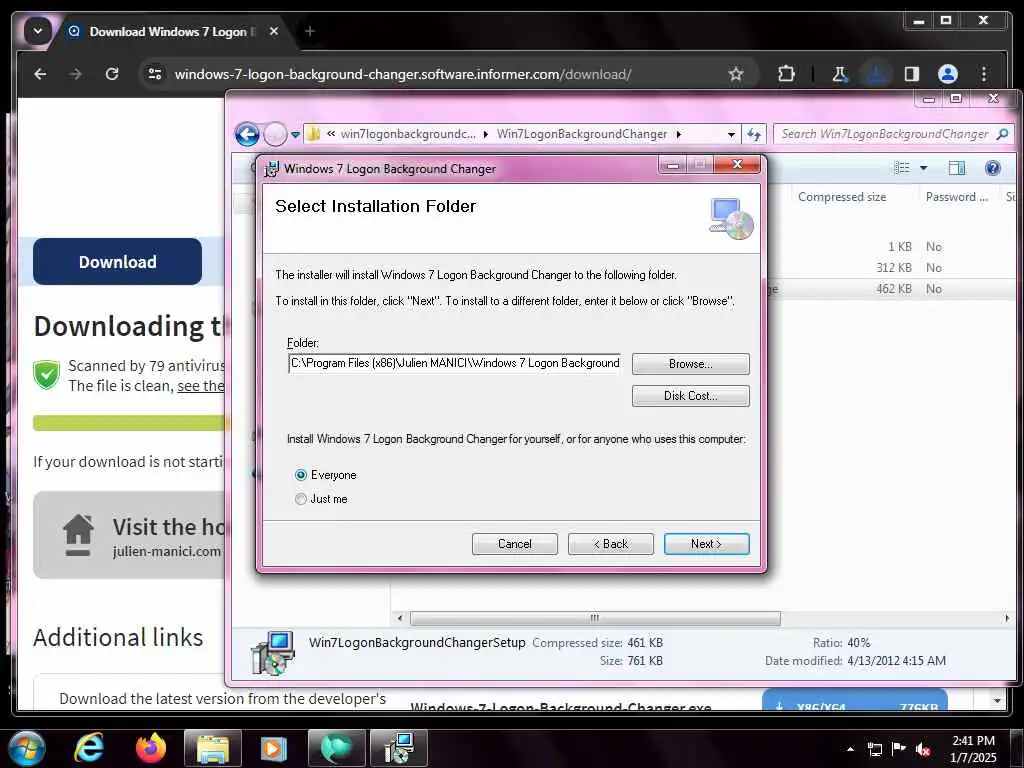Image resolution: width=1024 pixels, height=768 pixels.
Task: Refresh the Explorer folder view
Action: [754, 134]
